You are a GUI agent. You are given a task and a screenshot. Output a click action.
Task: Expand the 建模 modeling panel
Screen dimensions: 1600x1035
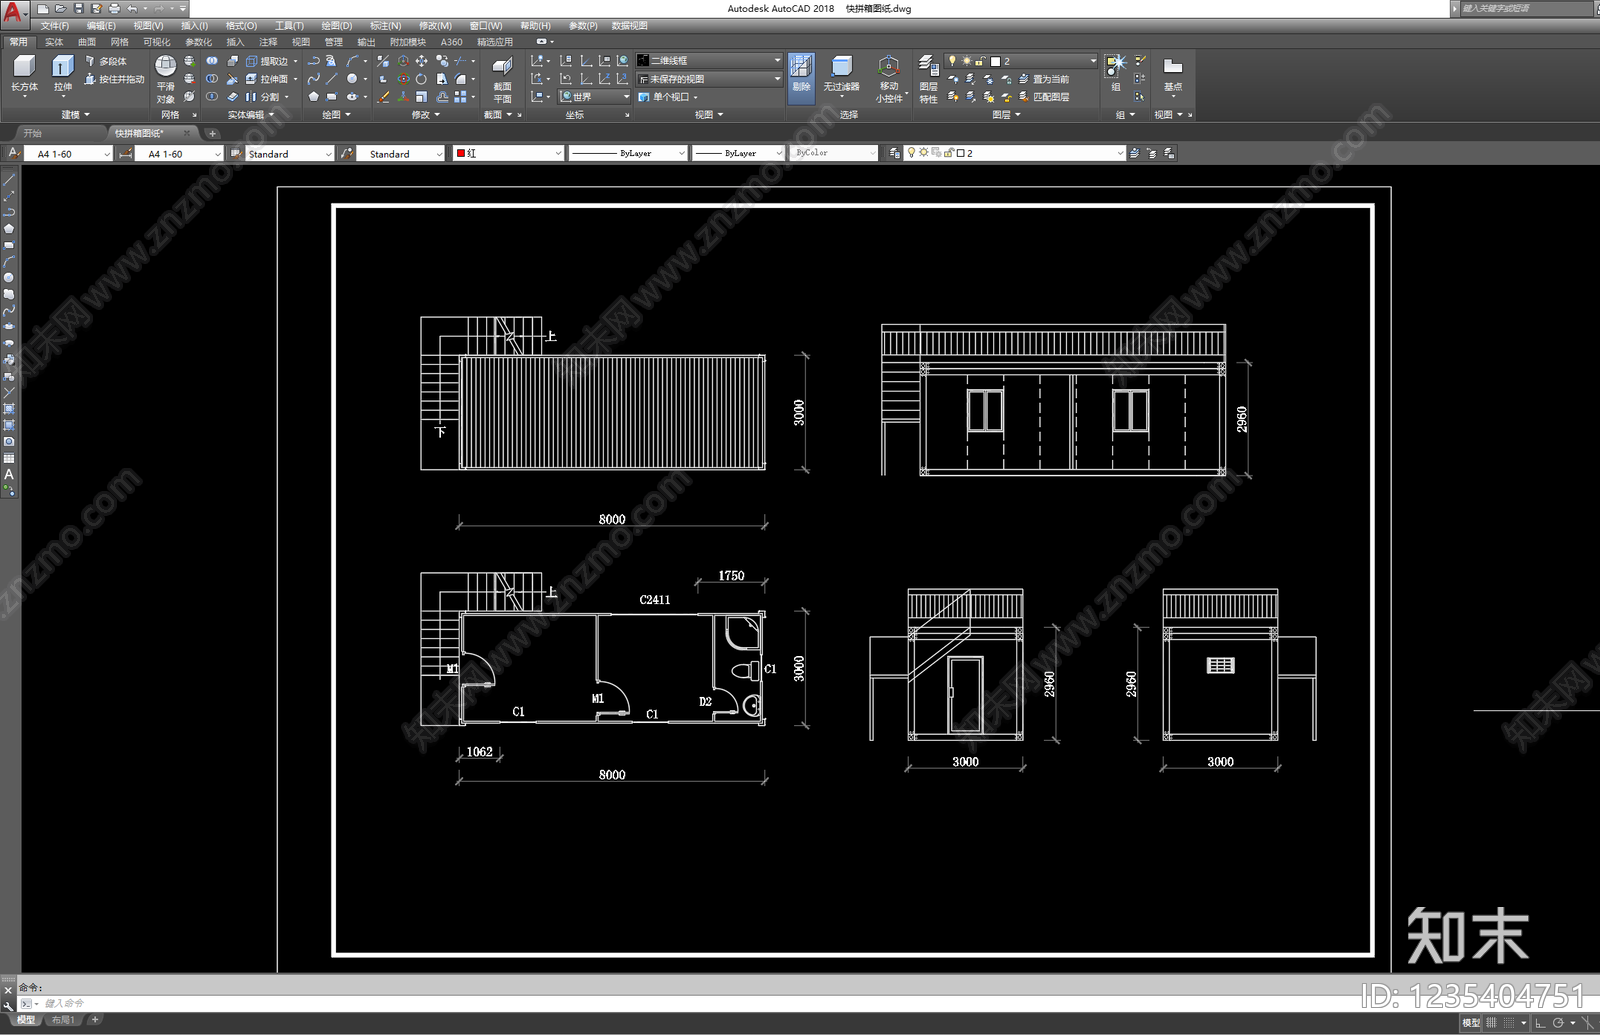[75, 115]
